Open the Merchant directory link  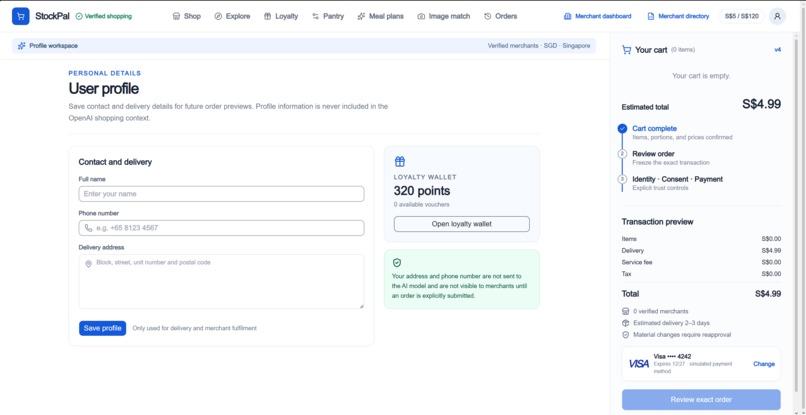click(x=678, y=16)
